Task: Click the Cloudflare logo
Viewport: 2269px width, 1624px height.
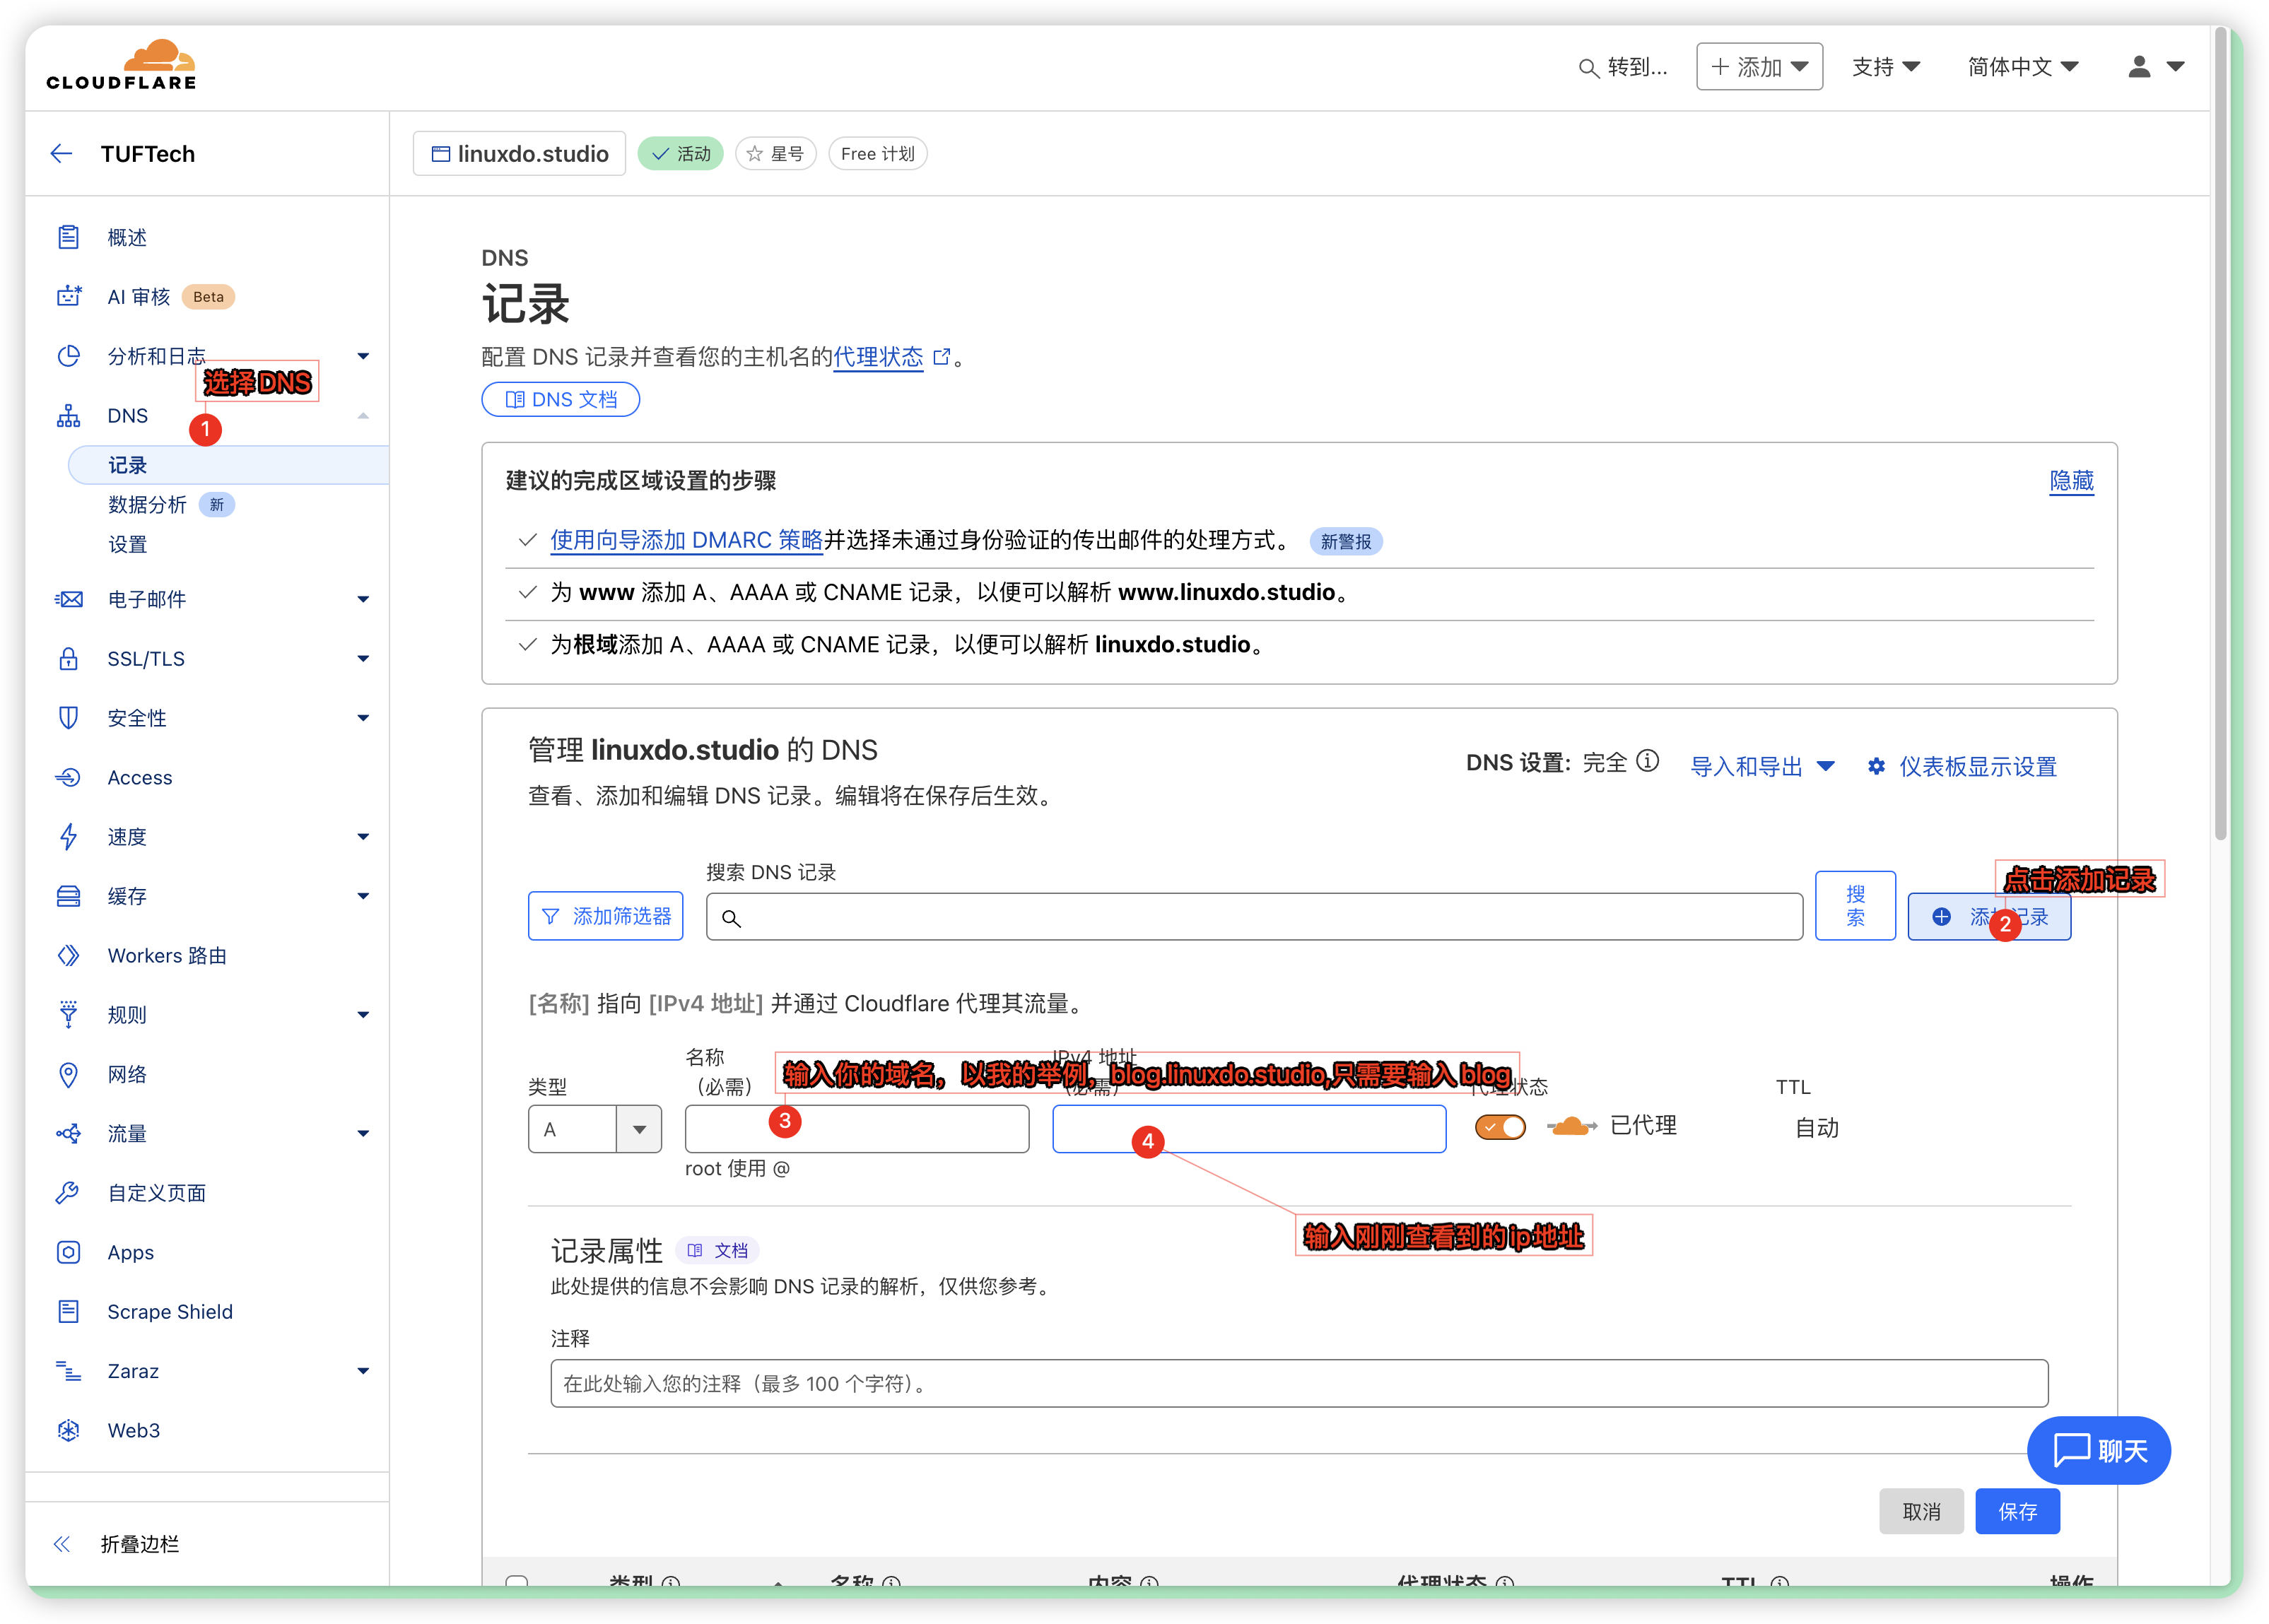Action: point(121,66)
